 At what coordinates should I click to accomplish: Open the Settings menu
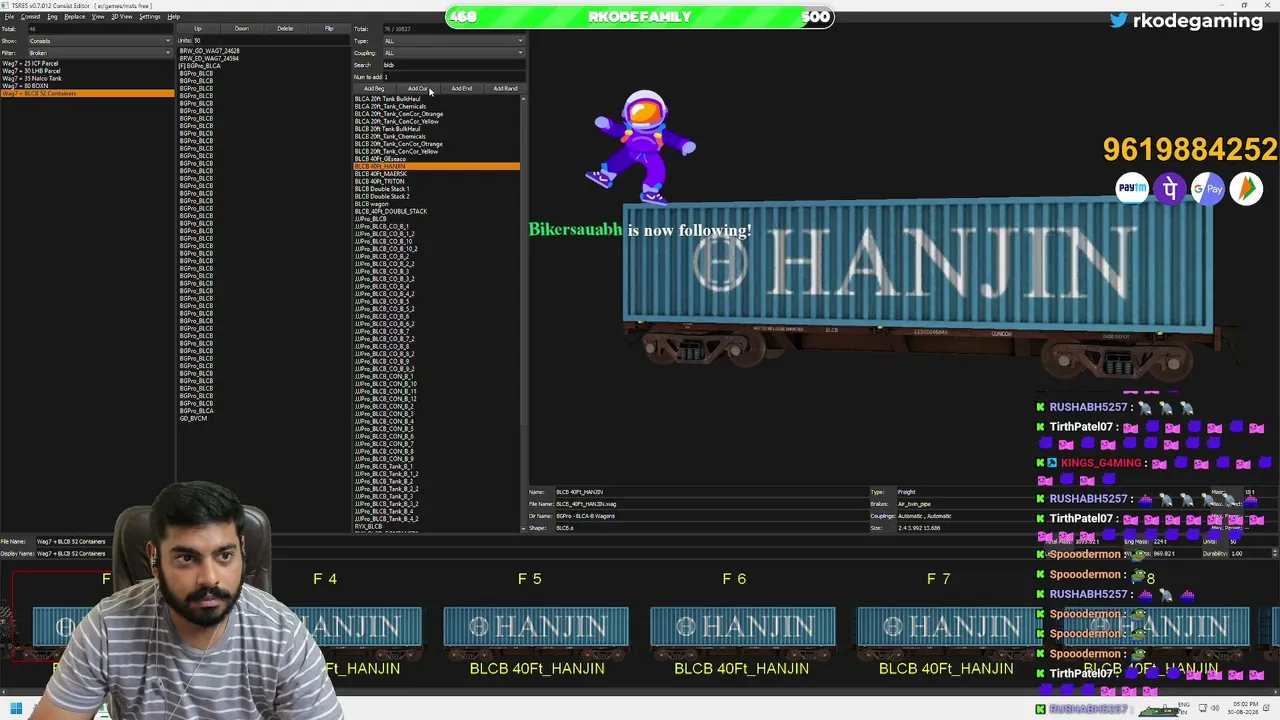click(150, 17)
